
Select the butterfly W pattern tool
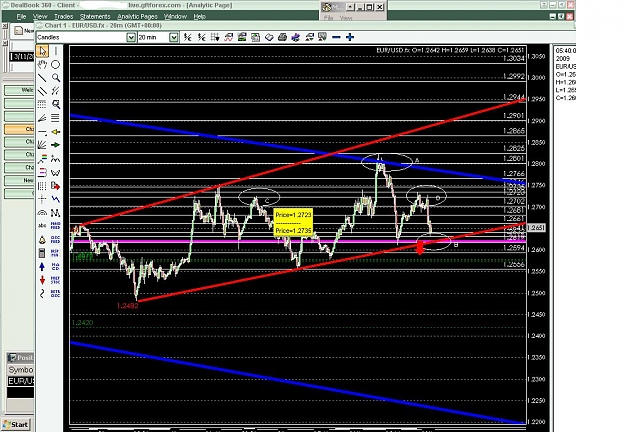[x=56, y=173]
